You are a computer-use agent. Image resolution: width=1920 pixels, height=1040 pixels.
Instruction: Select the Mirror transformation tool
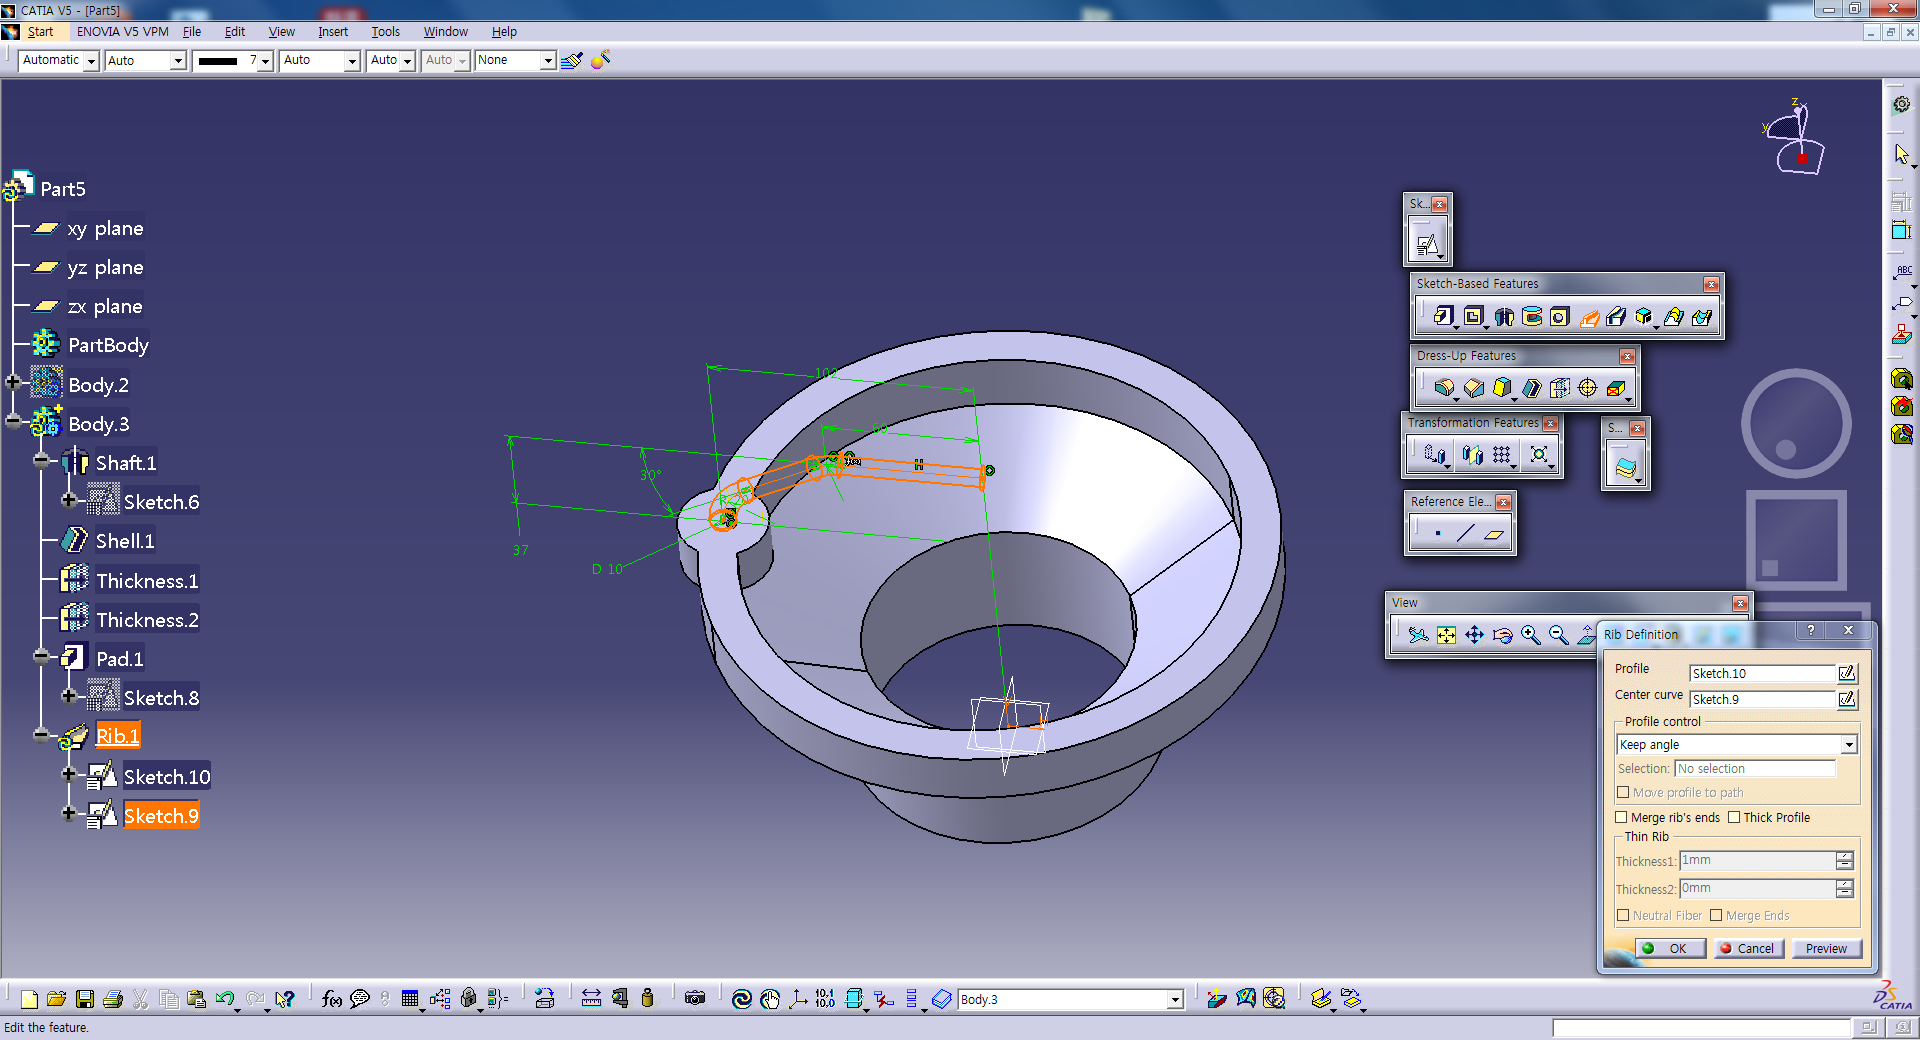tap(1472, 455)
